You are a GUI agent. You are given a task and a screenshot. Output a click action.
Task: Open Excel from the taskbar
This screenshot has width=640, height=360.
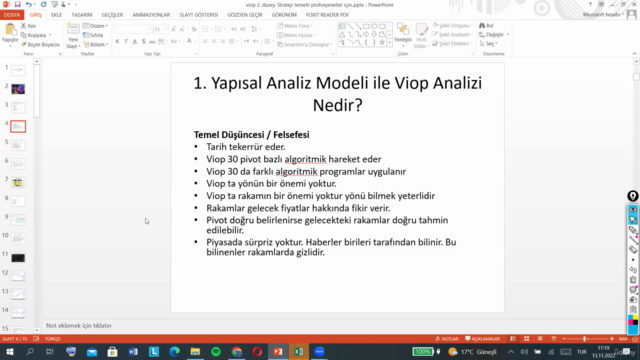(x=299, y=351)
